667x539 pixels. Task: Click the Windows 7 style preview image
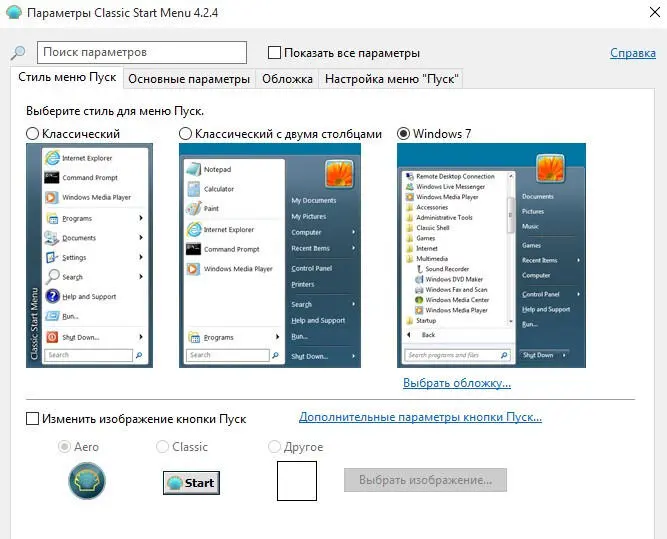click(491, 255)
